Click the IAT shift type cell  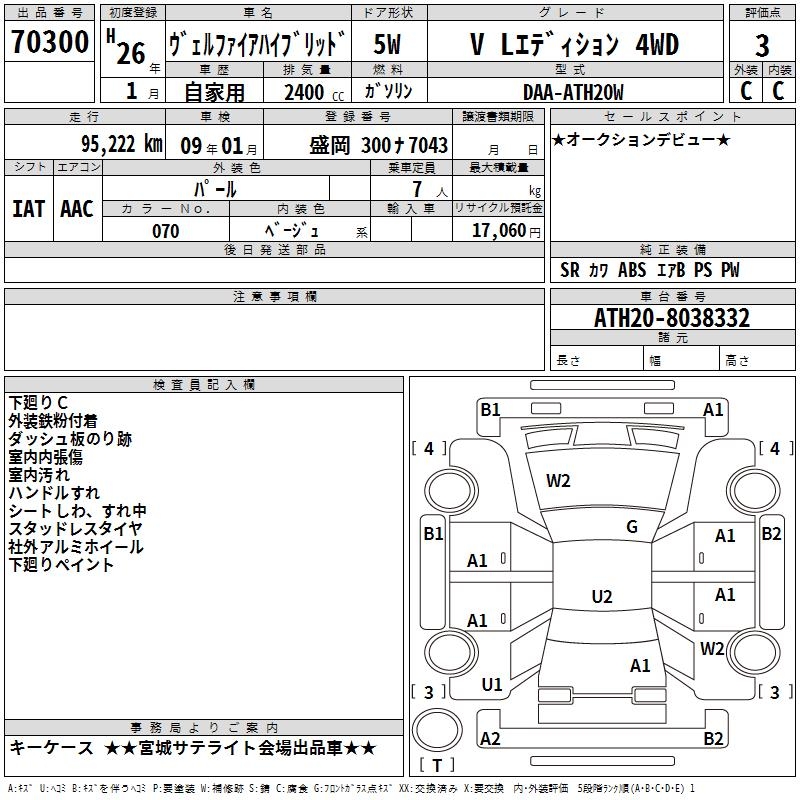tap(28, 208)
